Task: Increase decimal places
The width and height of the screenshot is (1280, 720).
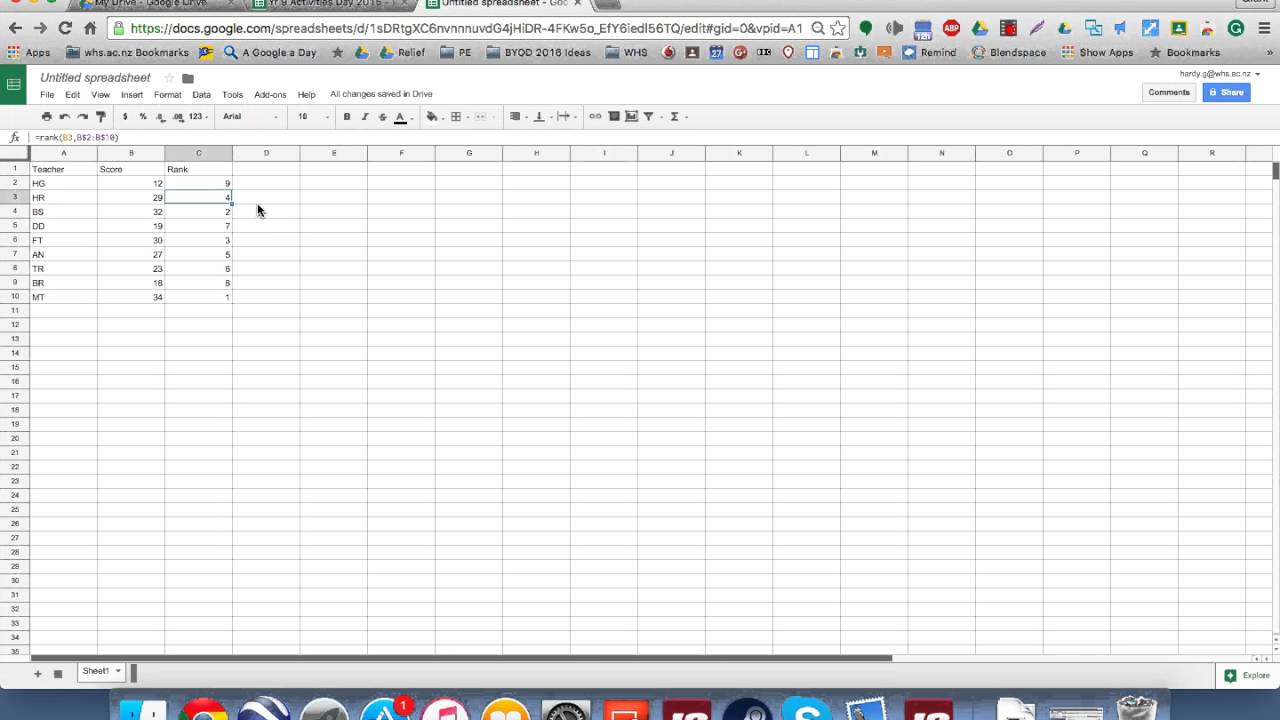Action: point(178,117)
